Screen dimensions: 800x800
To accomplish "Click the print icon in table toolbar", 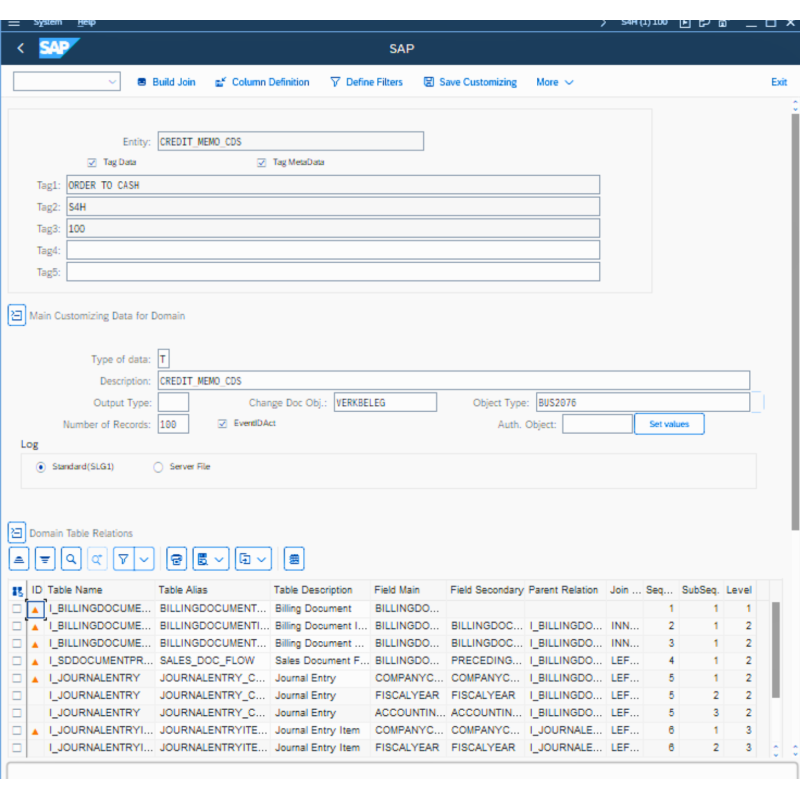I will pyautogui.click(x=176, y=559).
